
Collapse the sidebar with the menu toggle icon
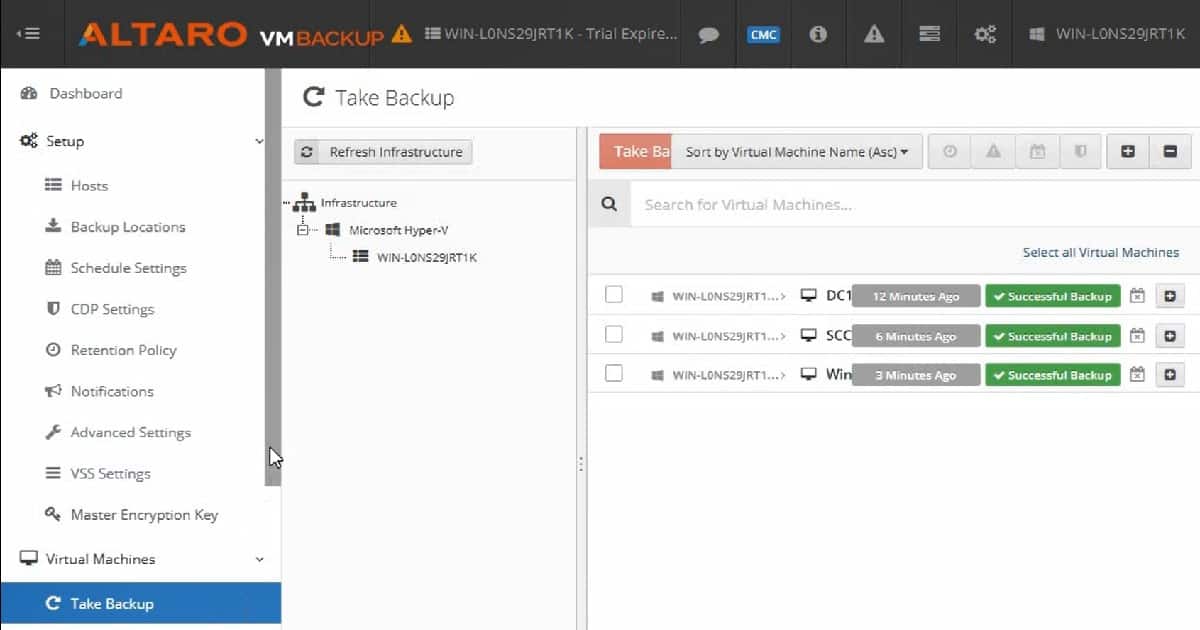[28, 34]
